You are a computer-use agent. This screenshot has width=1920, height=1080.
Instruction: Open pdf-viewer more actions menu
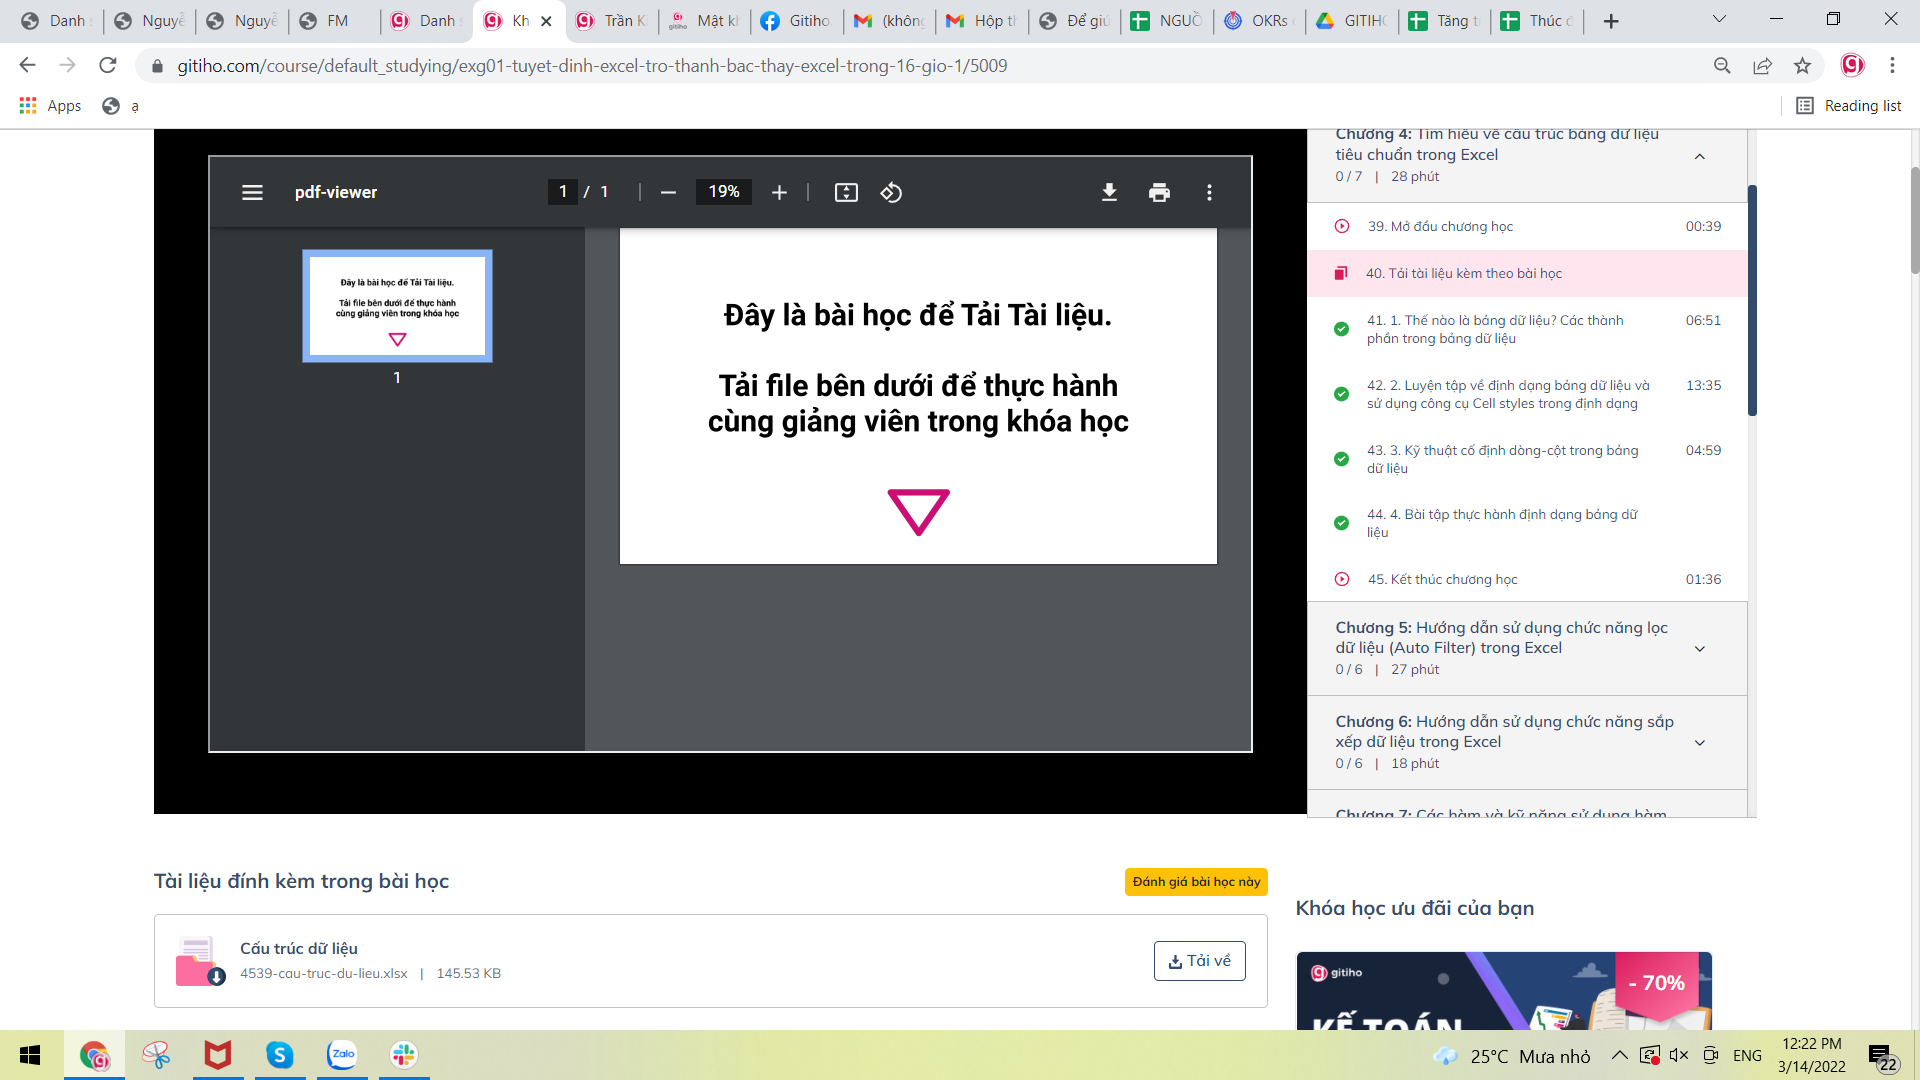[x=1209, y=192]
